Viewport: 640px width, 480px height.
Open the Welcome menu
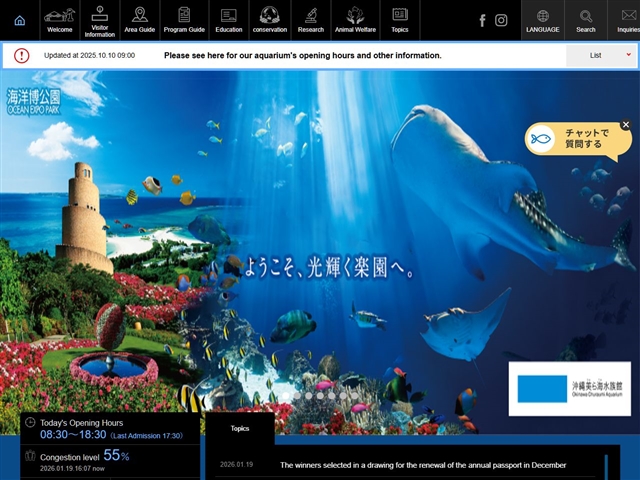60,20
